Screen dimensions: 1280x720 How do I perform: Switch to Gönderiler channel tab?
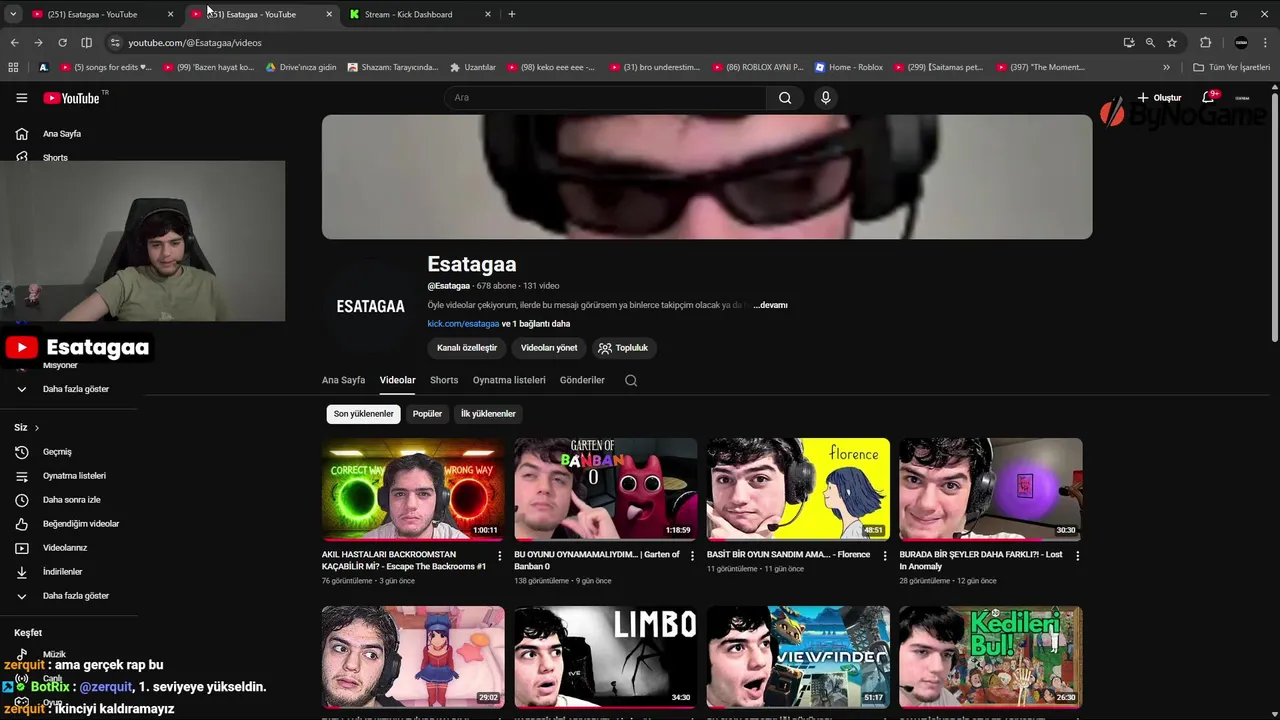[582, 380]
